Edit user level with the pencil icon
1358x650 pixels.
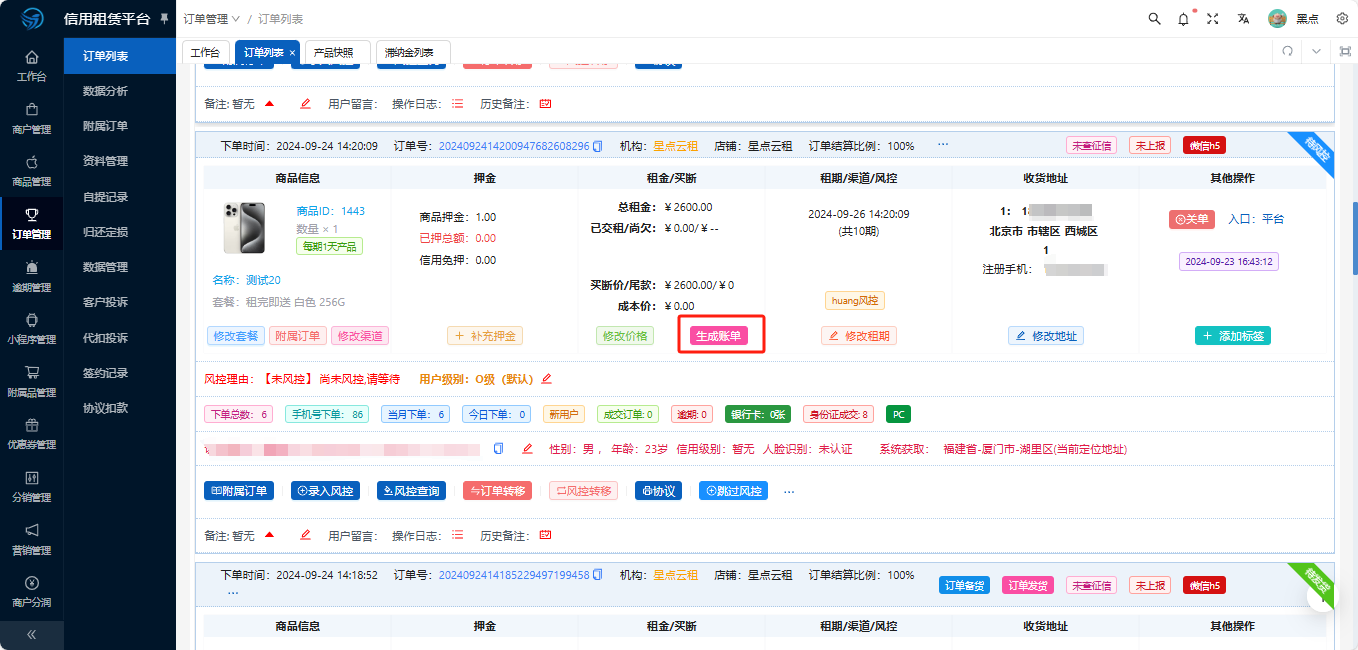point(546,379)
